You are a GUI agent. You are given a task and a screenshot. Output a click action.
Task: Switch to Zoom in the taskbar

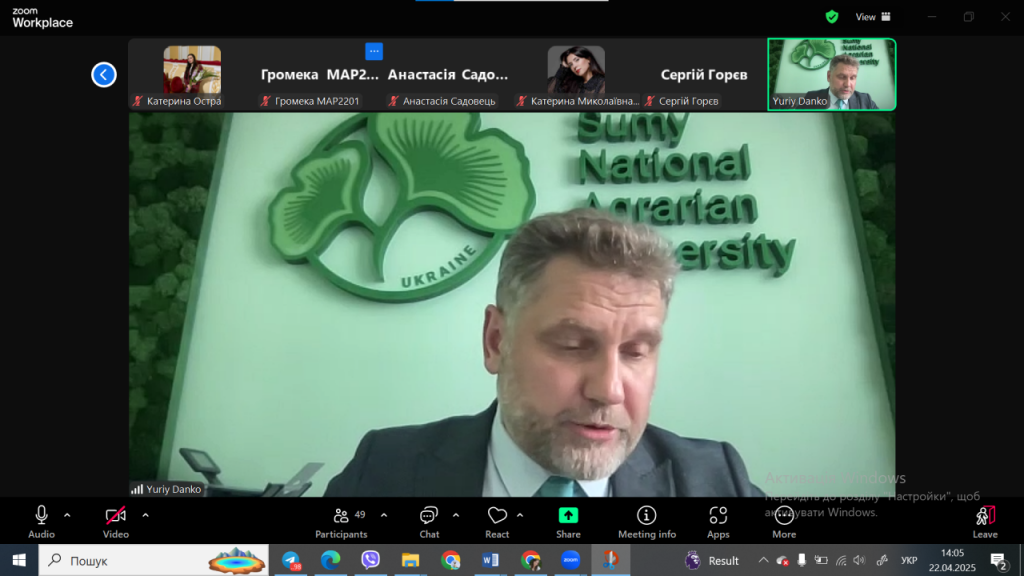coord(571,560)
